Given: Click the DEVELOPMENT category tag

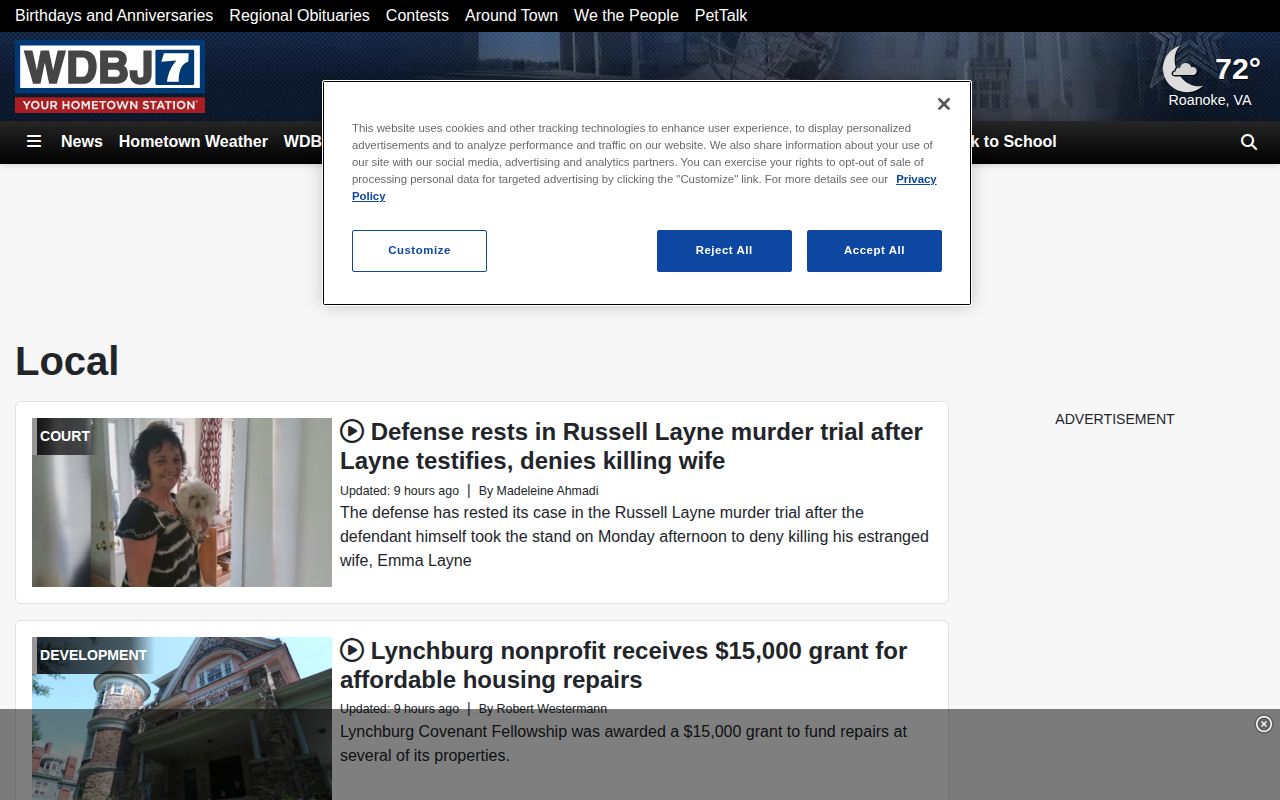Looking at the screenshot, I should click(93, 655).
